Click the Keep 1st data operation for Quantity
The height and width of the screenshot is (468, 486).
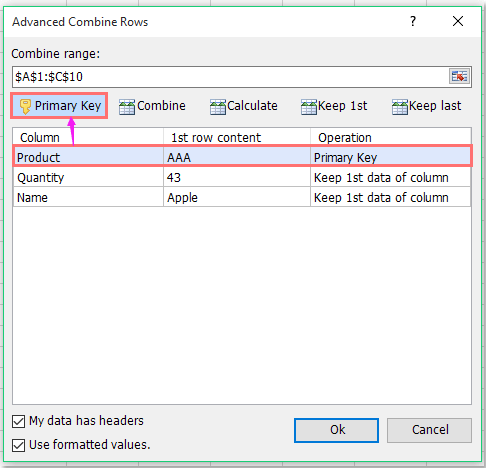click(x=381, y=177)
